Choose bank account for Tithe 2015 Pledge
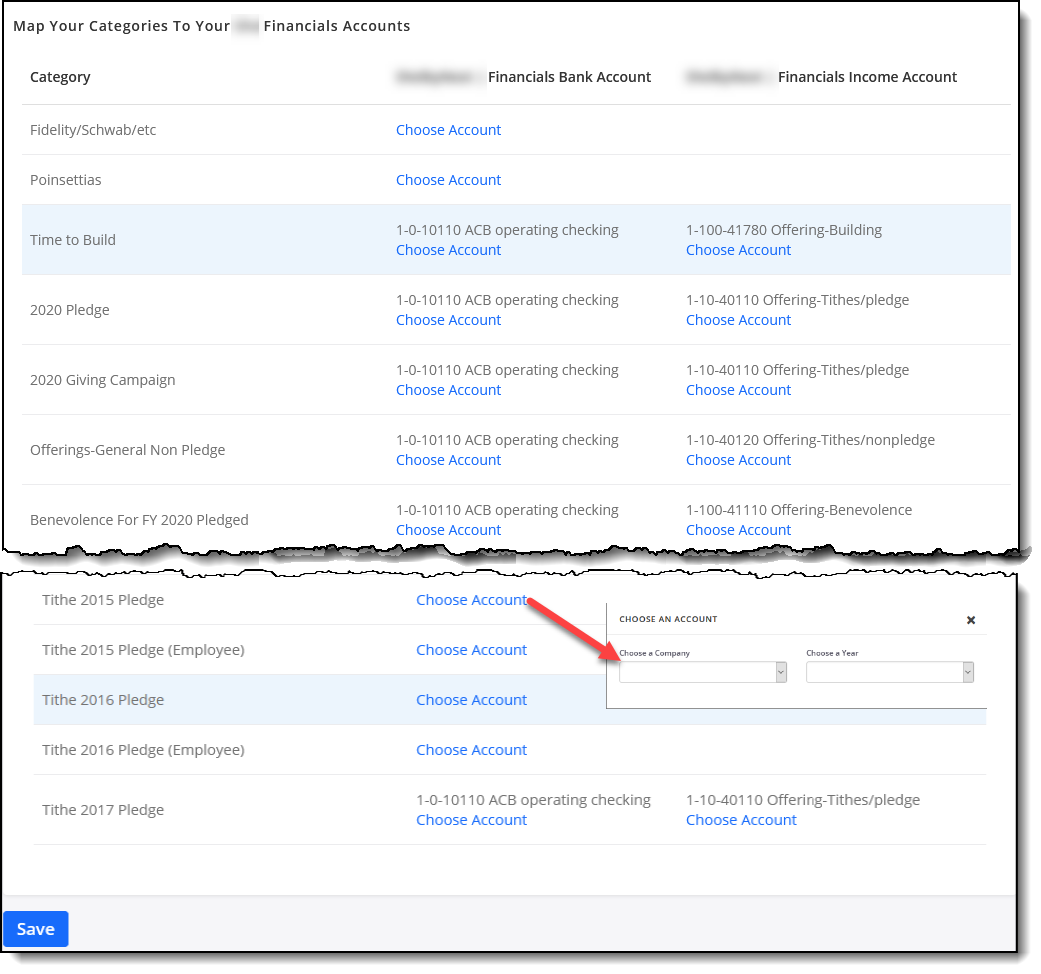 coord(471,600)
